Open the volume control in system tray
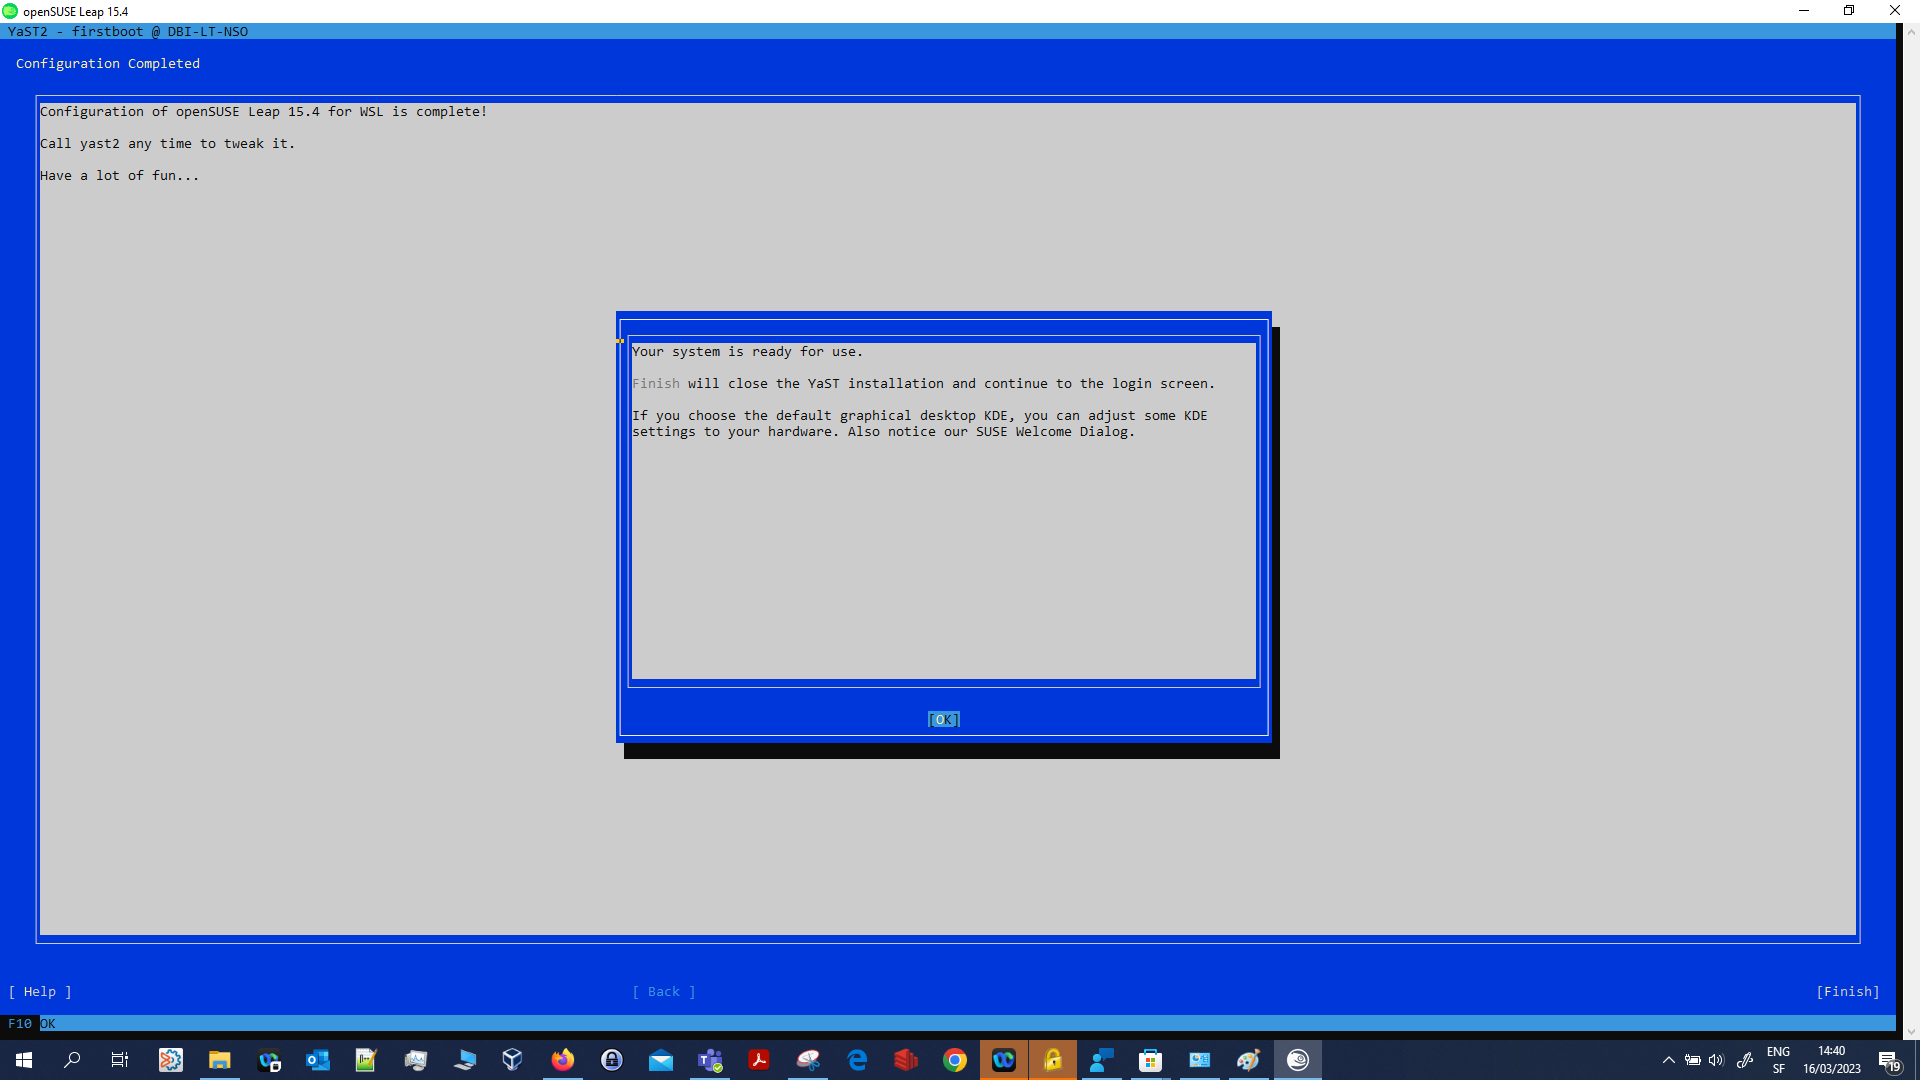1920x1080 pixels. point(1716,1060)
